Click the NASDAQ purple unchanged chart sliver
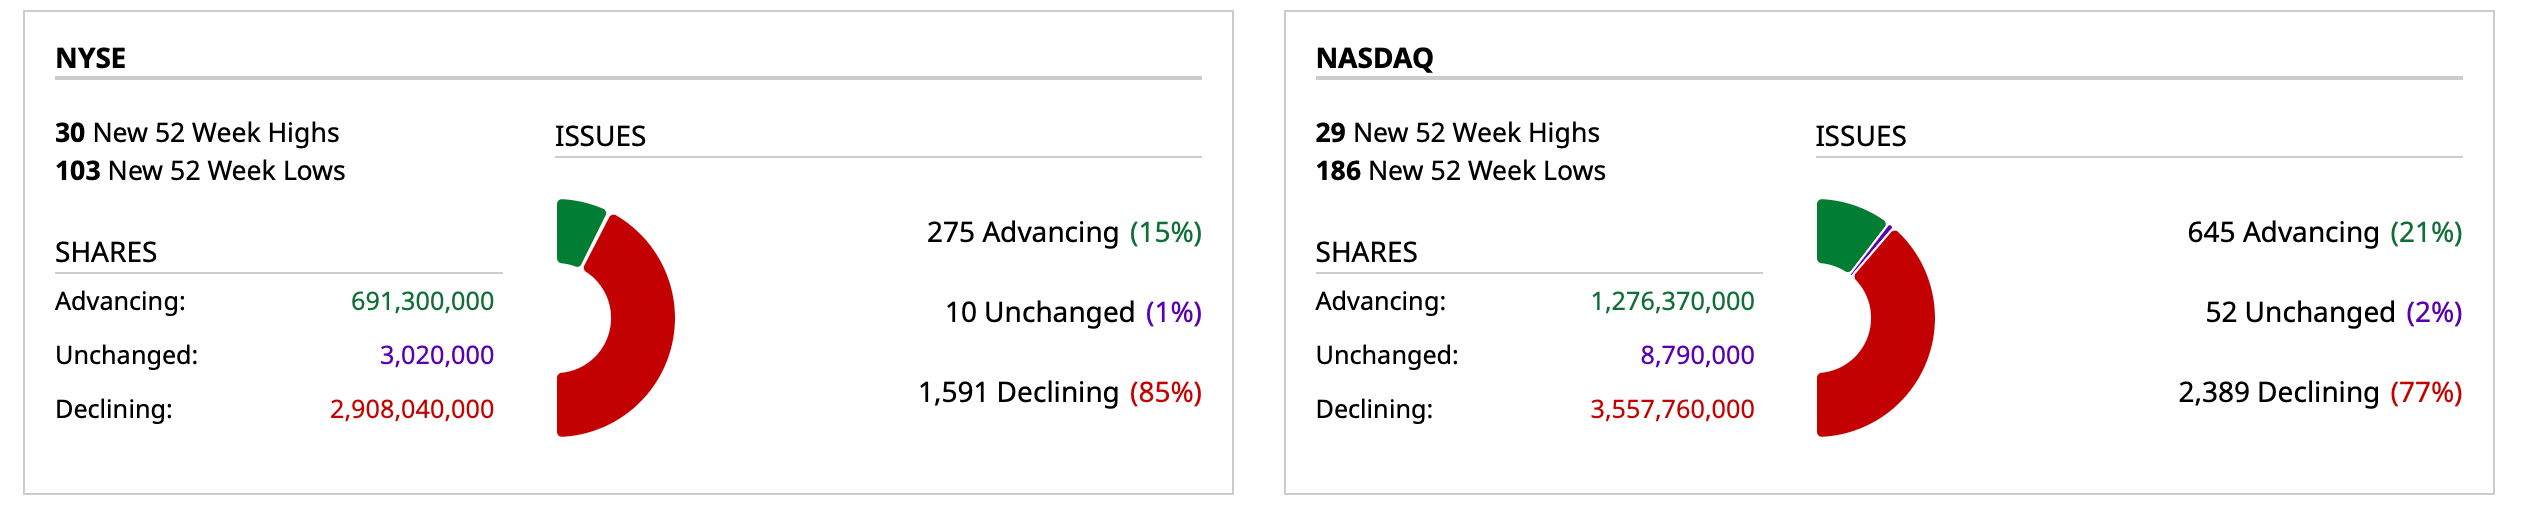Image resolution: width=2544 pixels, height=518 pixels. click(x=1871, y=250)
